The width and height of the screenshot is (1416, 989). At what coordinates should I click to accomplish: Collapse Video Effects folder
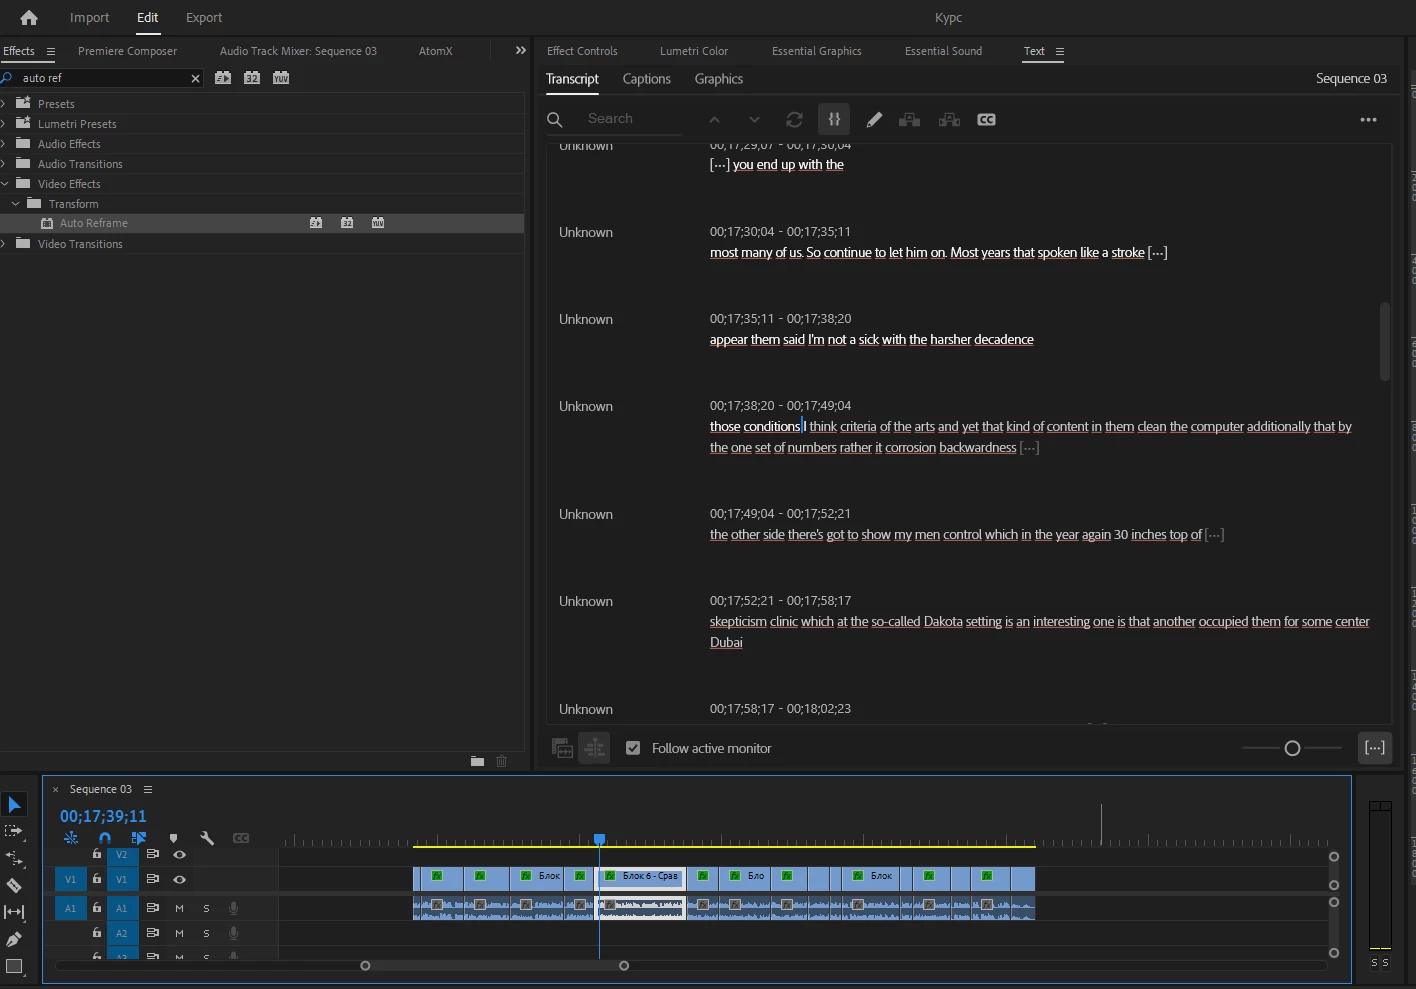click(x=4, y=183)
